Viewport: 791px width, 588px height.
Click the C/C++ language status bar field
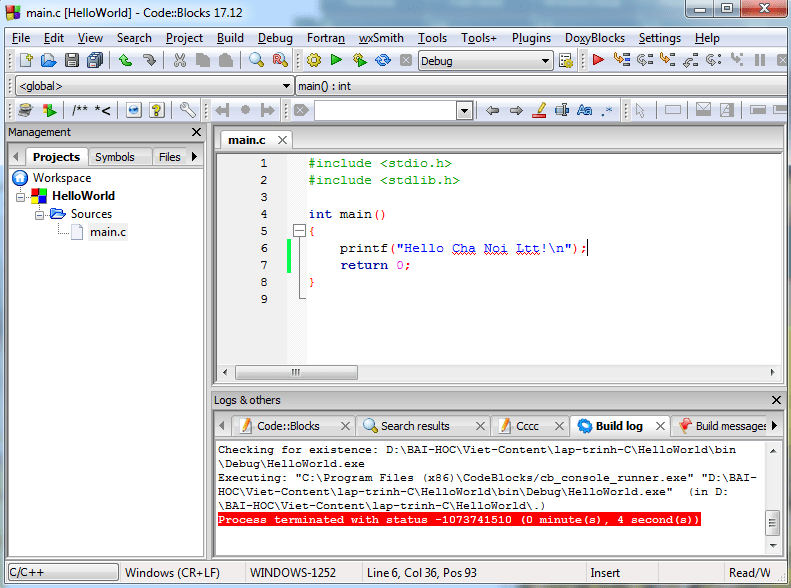coord(63,573)
